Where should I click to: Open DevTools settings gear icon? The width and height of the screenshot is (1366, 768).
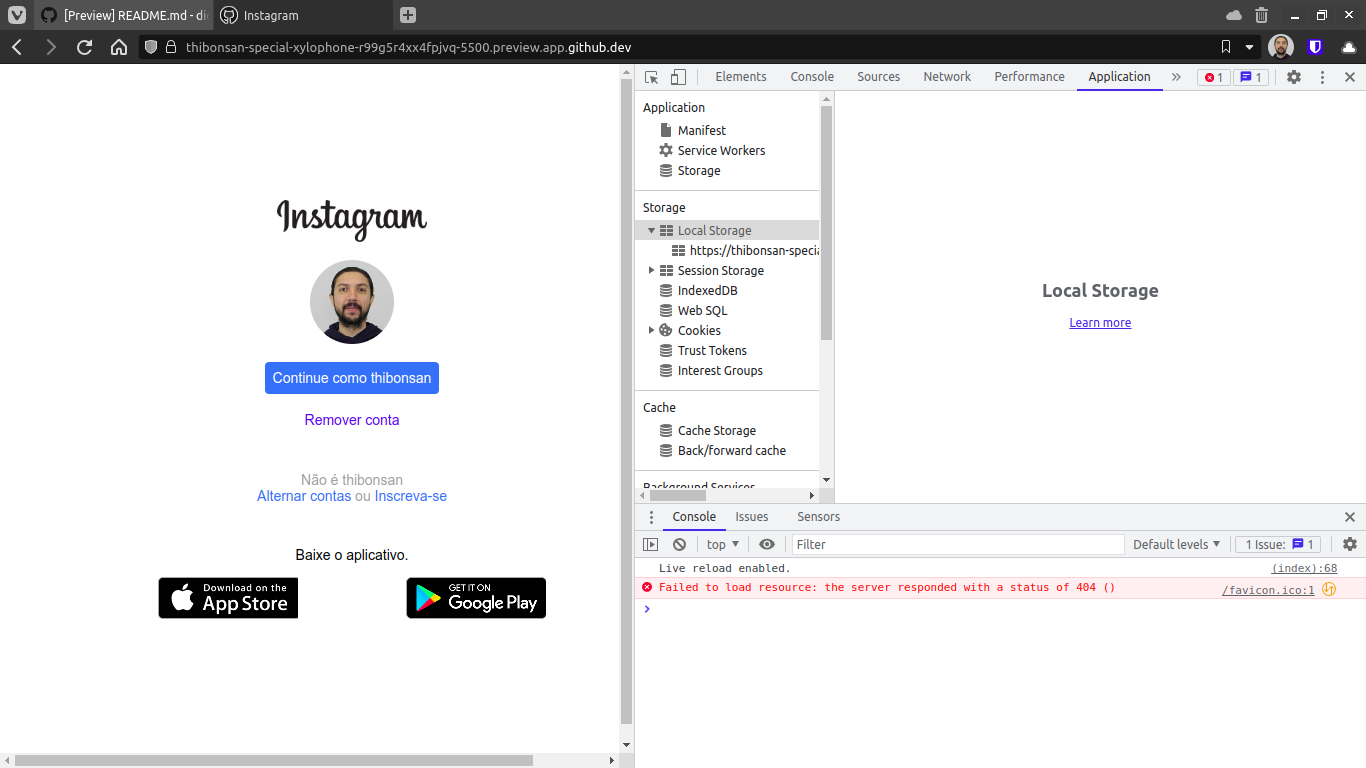1294,77
